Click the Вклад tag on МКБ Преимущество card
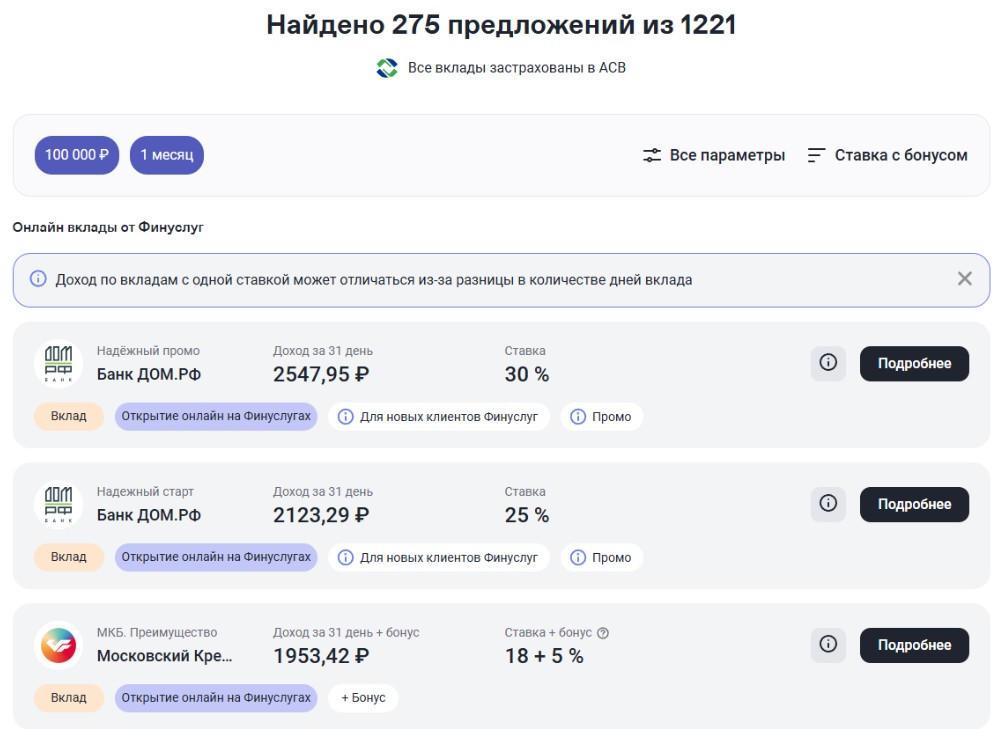 (x=69, y=698)
